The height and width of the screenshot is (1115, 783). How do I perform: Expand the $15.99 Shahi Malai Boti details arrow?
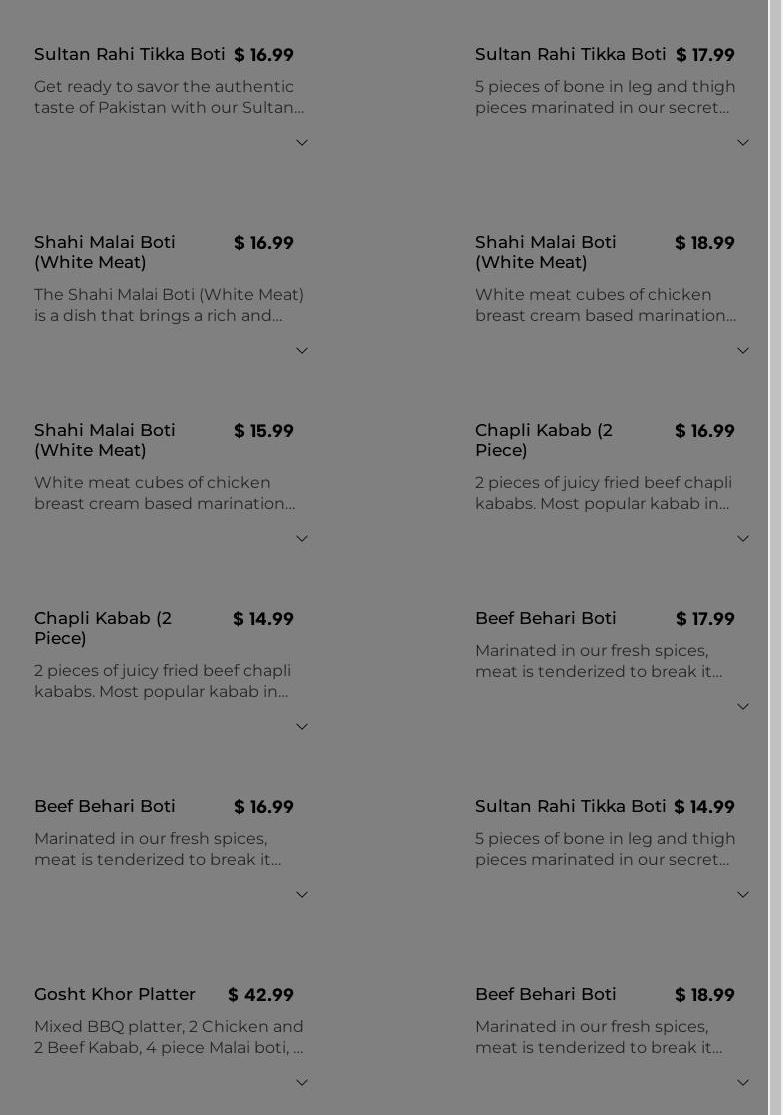pos(302,539)
